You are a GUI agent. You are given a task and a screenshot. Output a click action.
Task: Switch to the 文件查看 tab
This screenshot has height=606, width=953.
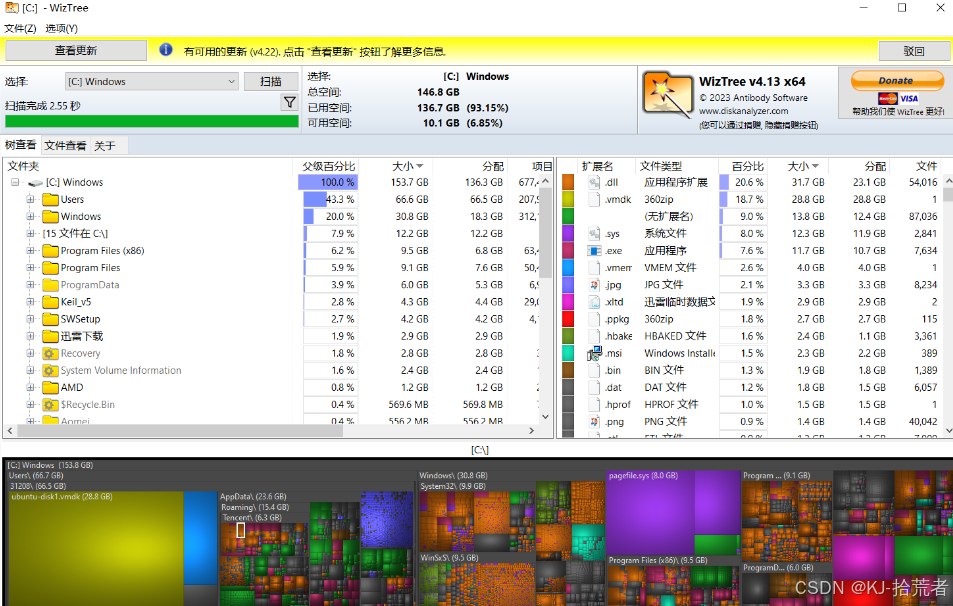pyautogui.click(x=65, y=145)
